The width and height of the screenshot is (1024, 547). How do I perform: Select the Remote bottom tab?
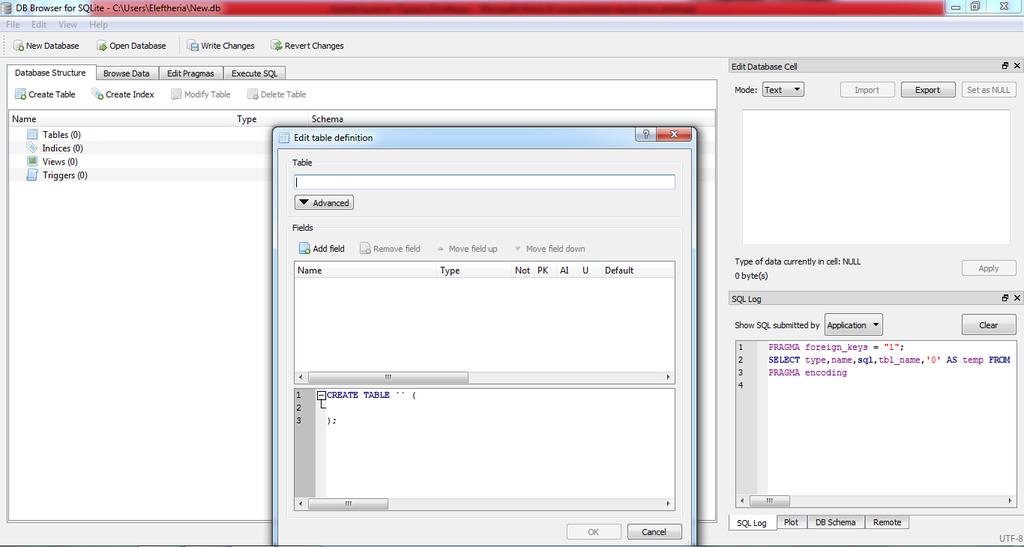click(887, 522)
